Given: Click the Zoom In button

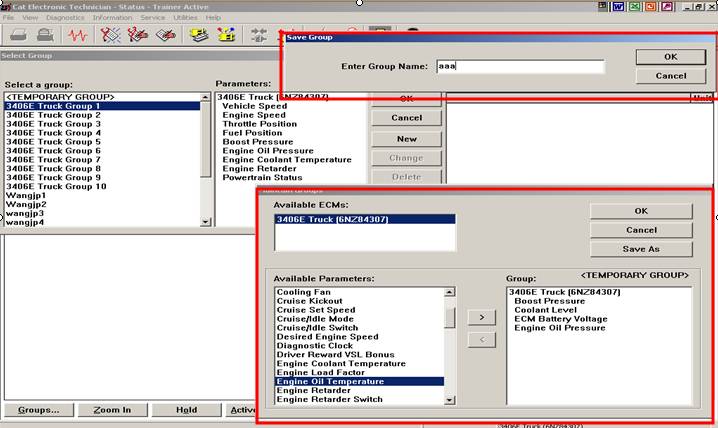Looking at the screenshot, I should pos(112,410).
